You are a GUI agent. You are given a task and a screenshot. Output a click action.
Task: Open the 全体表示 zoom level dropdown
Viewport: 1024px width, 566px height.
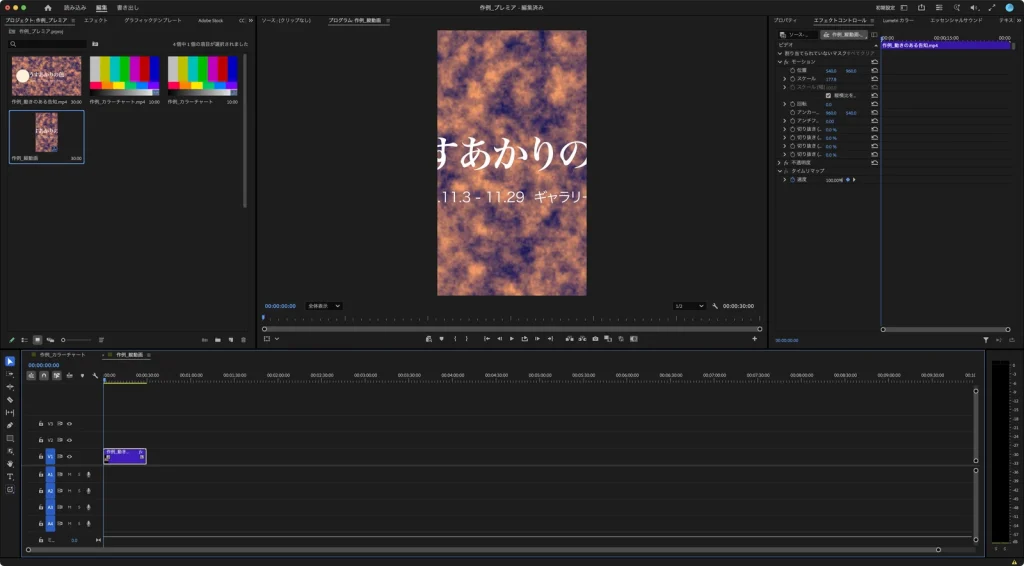point(324,306)
